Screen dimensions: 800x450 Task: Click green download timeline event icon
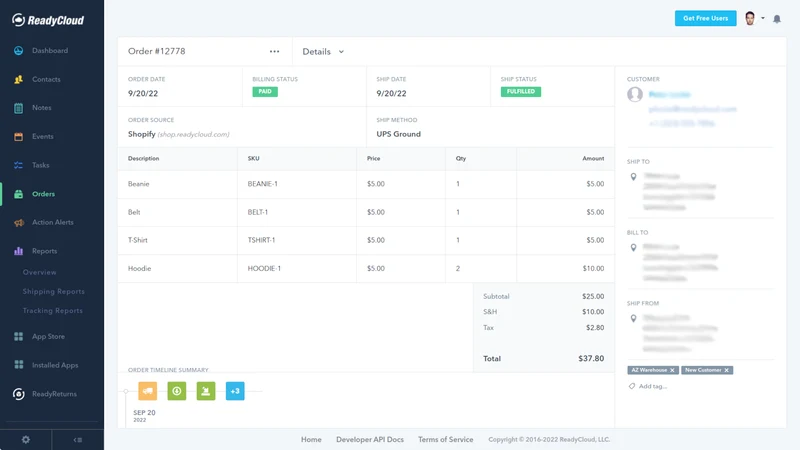click(206, 391)
